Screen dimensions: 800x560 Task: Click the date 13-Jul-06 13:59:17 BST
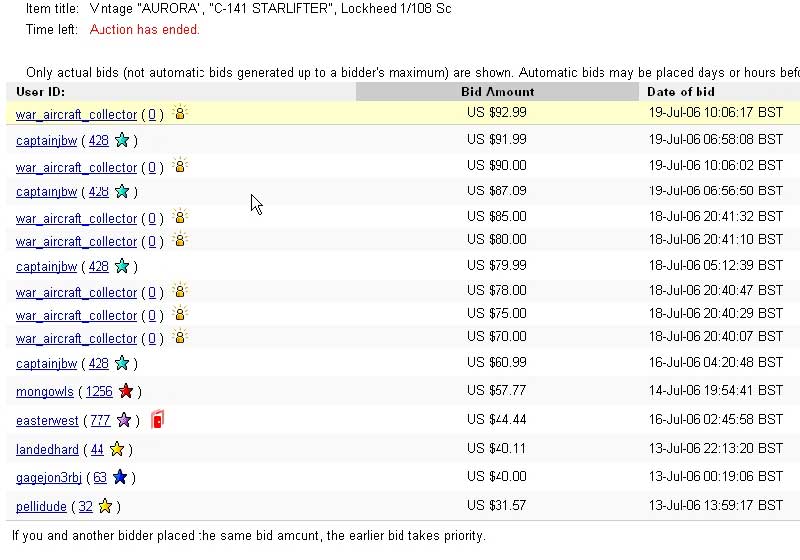pos(716,505)
